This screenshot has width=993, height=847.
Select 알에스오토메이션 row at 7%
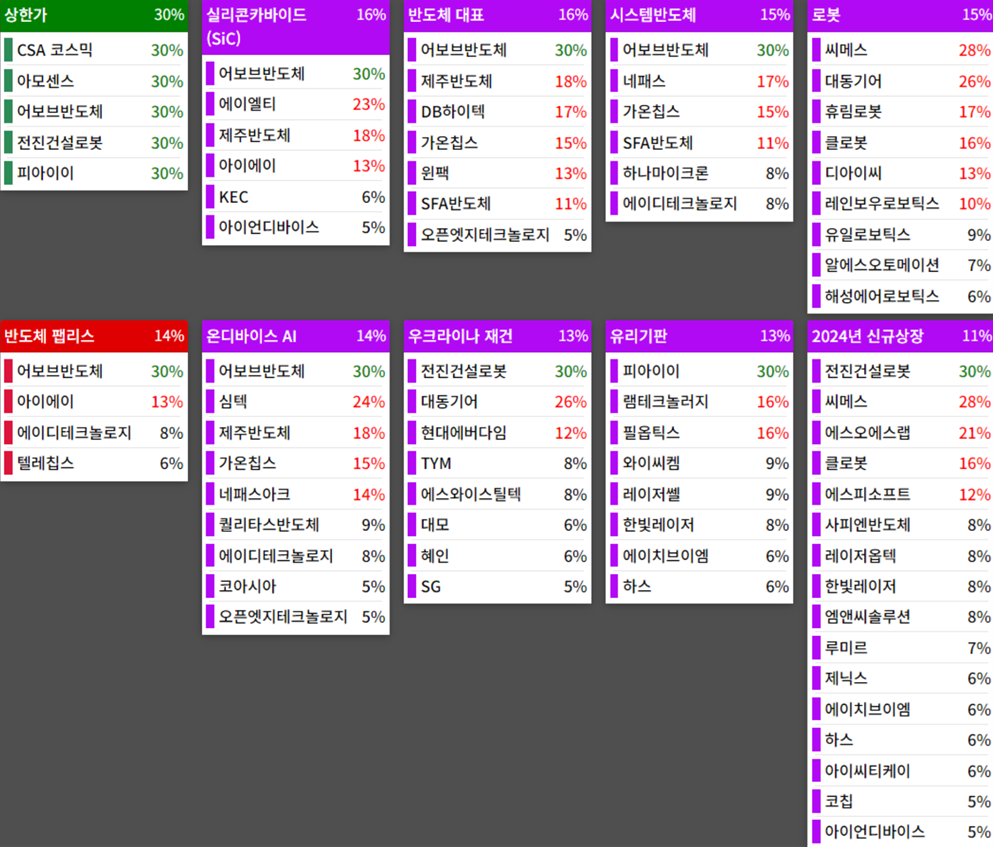click(901, 265)
